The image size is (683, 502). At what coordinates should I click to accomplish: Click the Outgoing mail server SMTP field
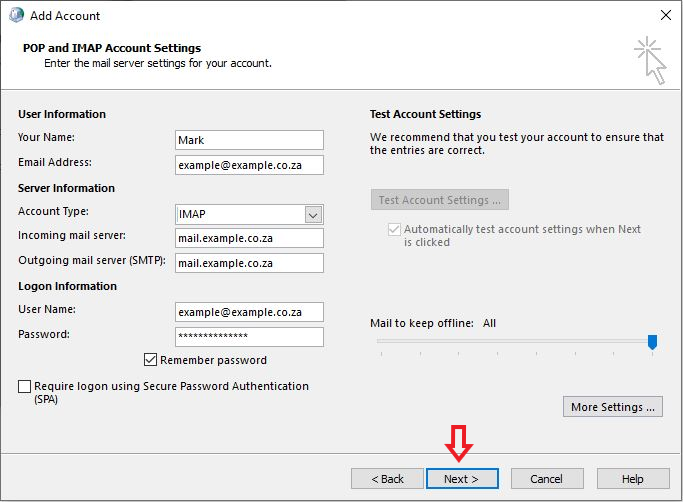pos(249,263)
